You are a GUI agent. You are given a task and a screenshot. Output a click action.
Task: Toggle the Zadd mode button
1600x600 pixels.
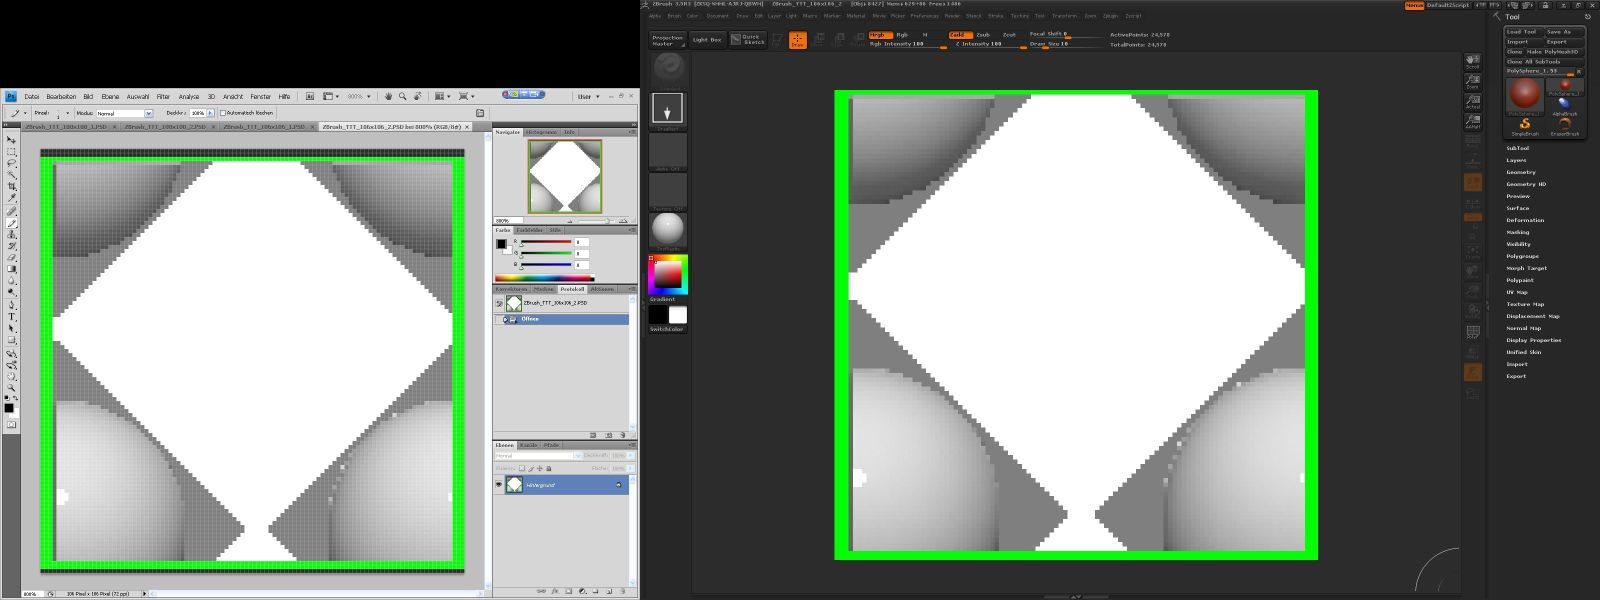[x=958, y=34]
